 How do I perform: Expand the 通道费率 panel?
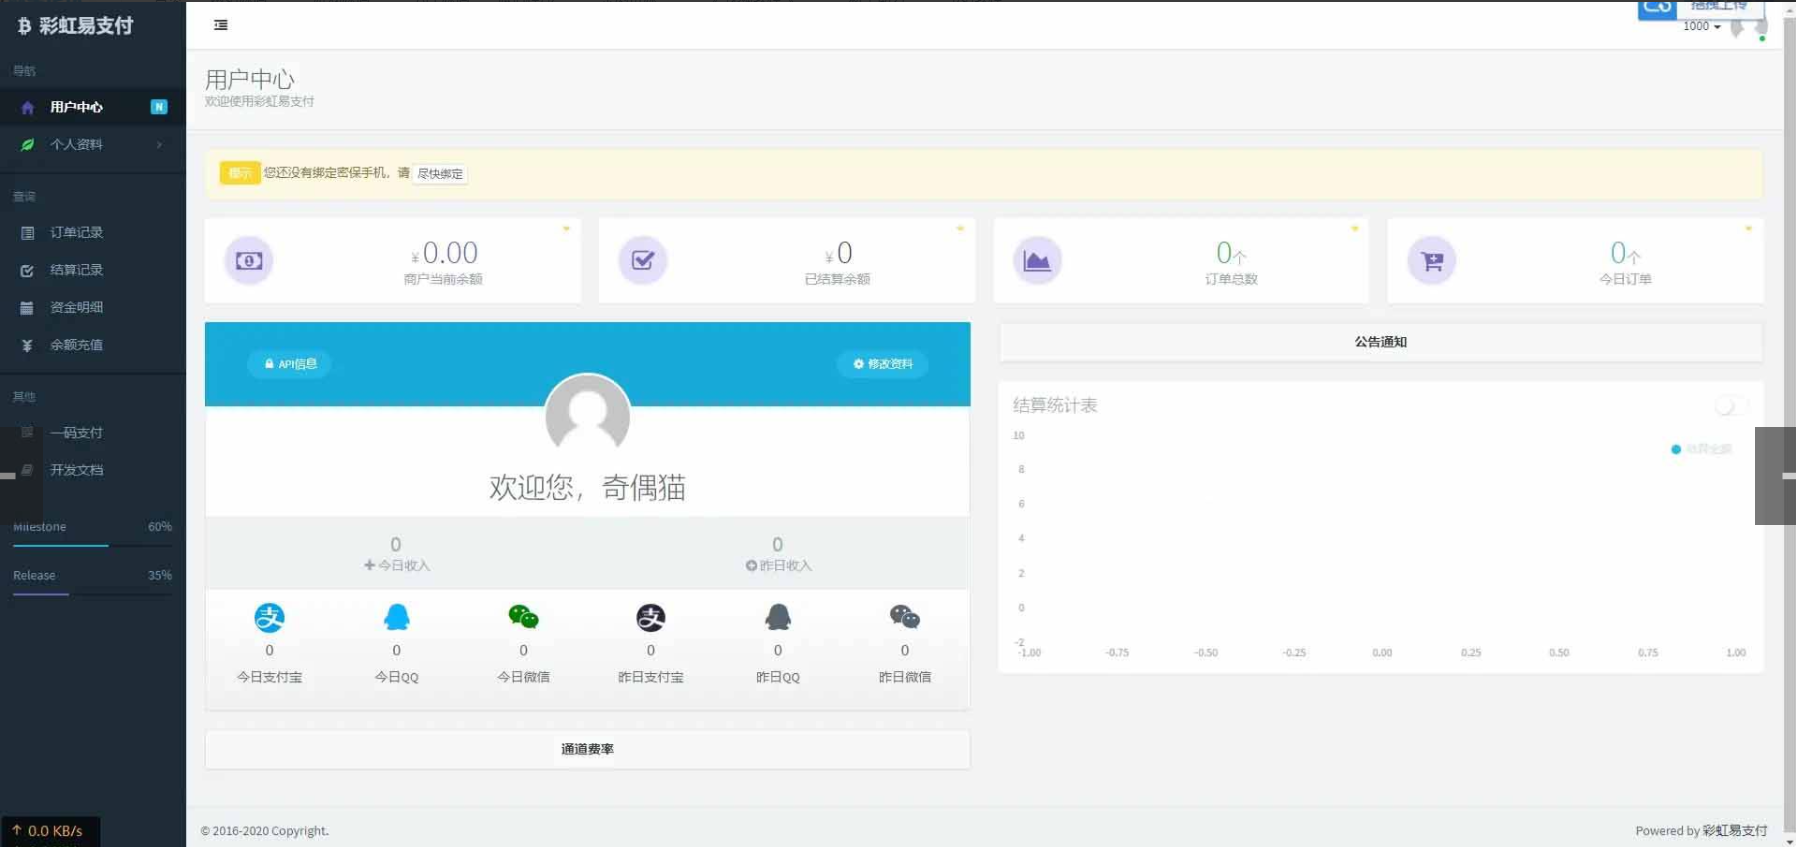tap(587, 749)
